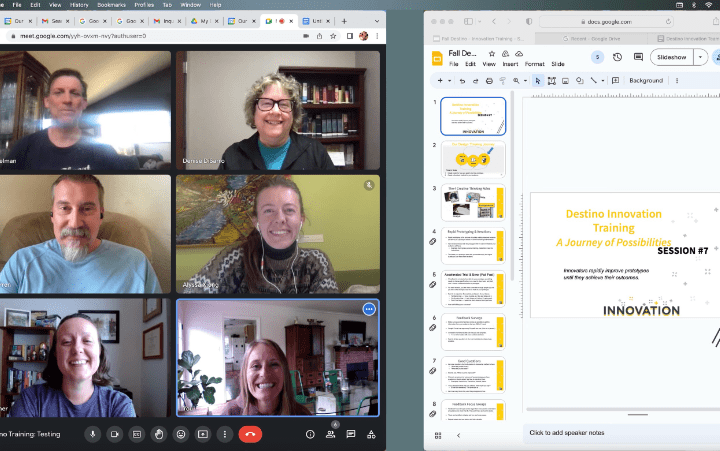
Task: Expand the Safari sidebar dropdown chevron
Action: coord(479,22)
